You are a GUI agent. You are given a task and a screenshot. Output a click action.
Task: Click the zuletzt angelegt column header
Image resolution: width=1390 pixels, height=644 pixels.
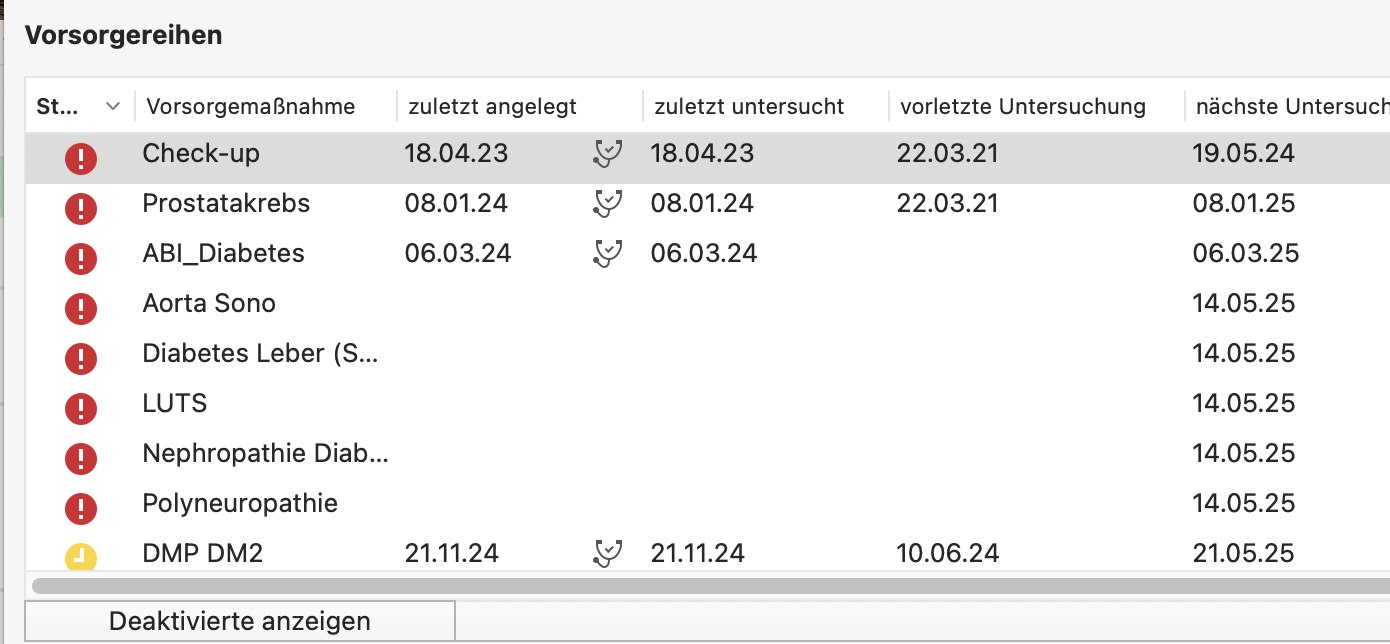[x=492, y=106]
